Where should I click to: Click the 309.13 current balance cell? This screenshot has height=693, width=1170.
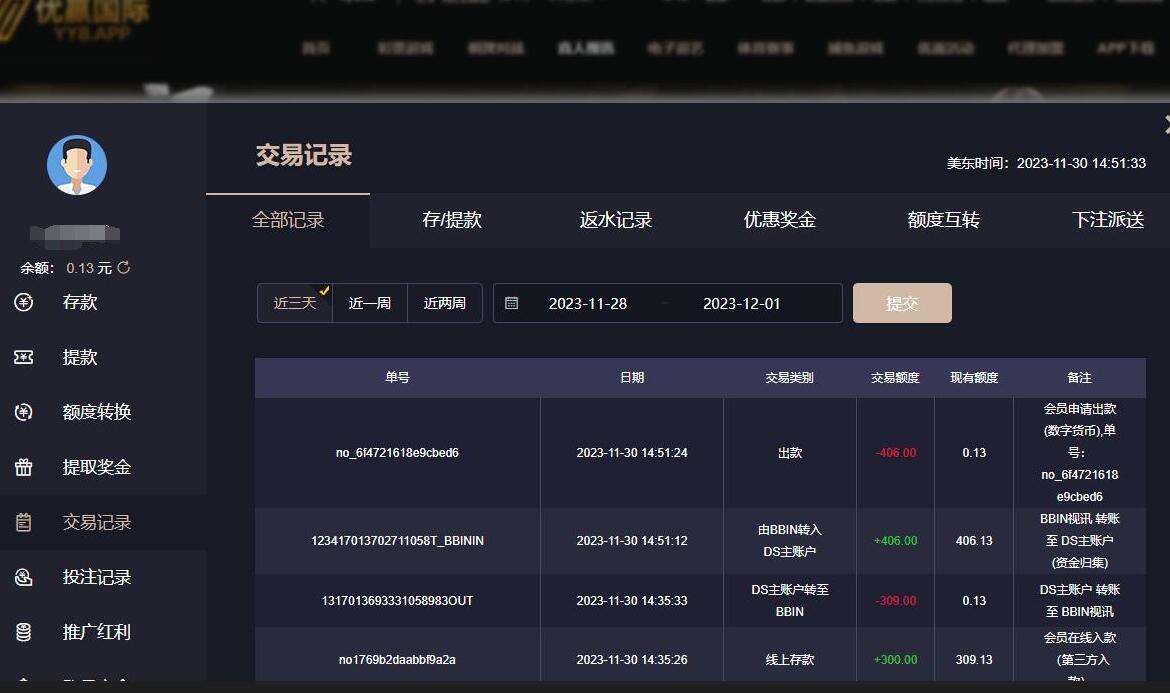[x=974, y=659]
